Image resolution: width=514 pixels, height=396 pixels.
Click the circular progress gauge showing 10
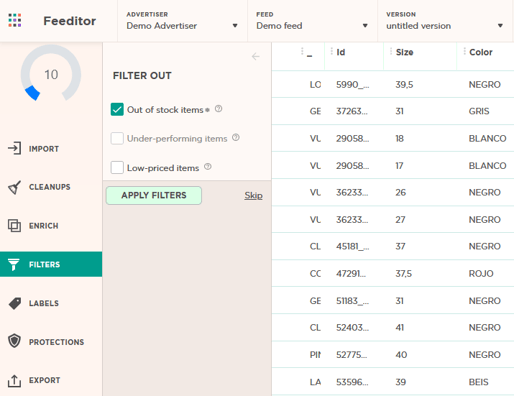tap(51, 74)
